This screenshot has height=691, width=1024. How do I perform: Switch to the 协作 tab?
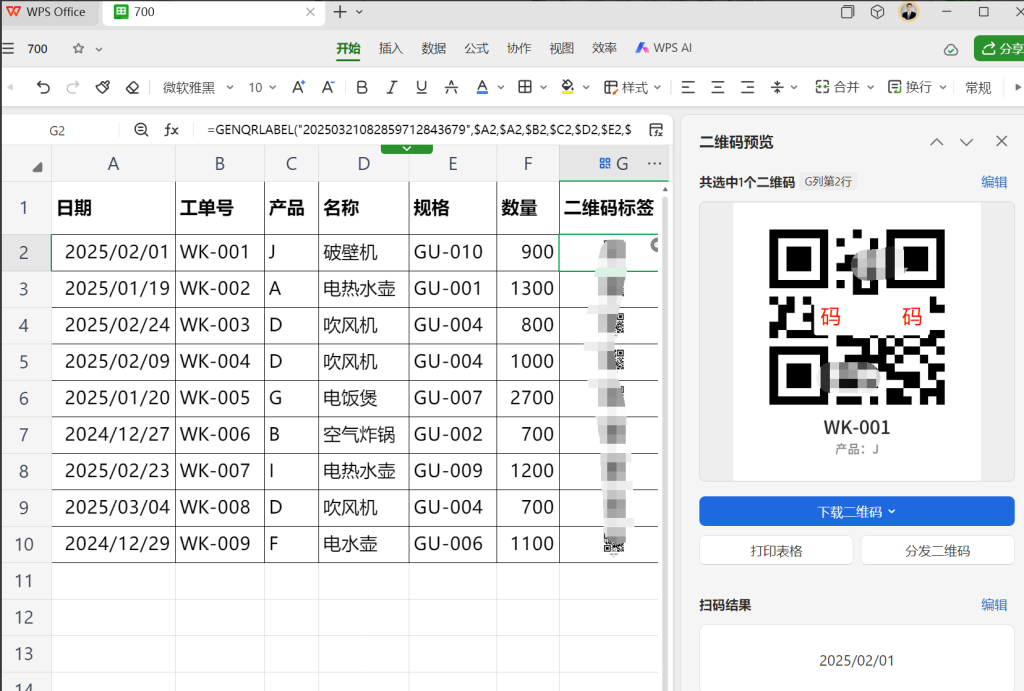519,48
